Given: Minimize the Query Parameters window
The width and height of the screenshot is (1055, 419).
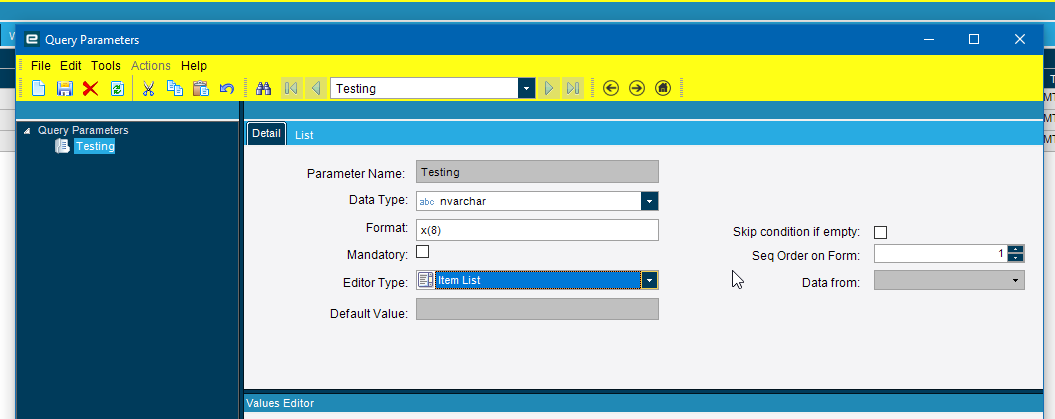Looking at the screenshot, I should (x=929, y=40).
